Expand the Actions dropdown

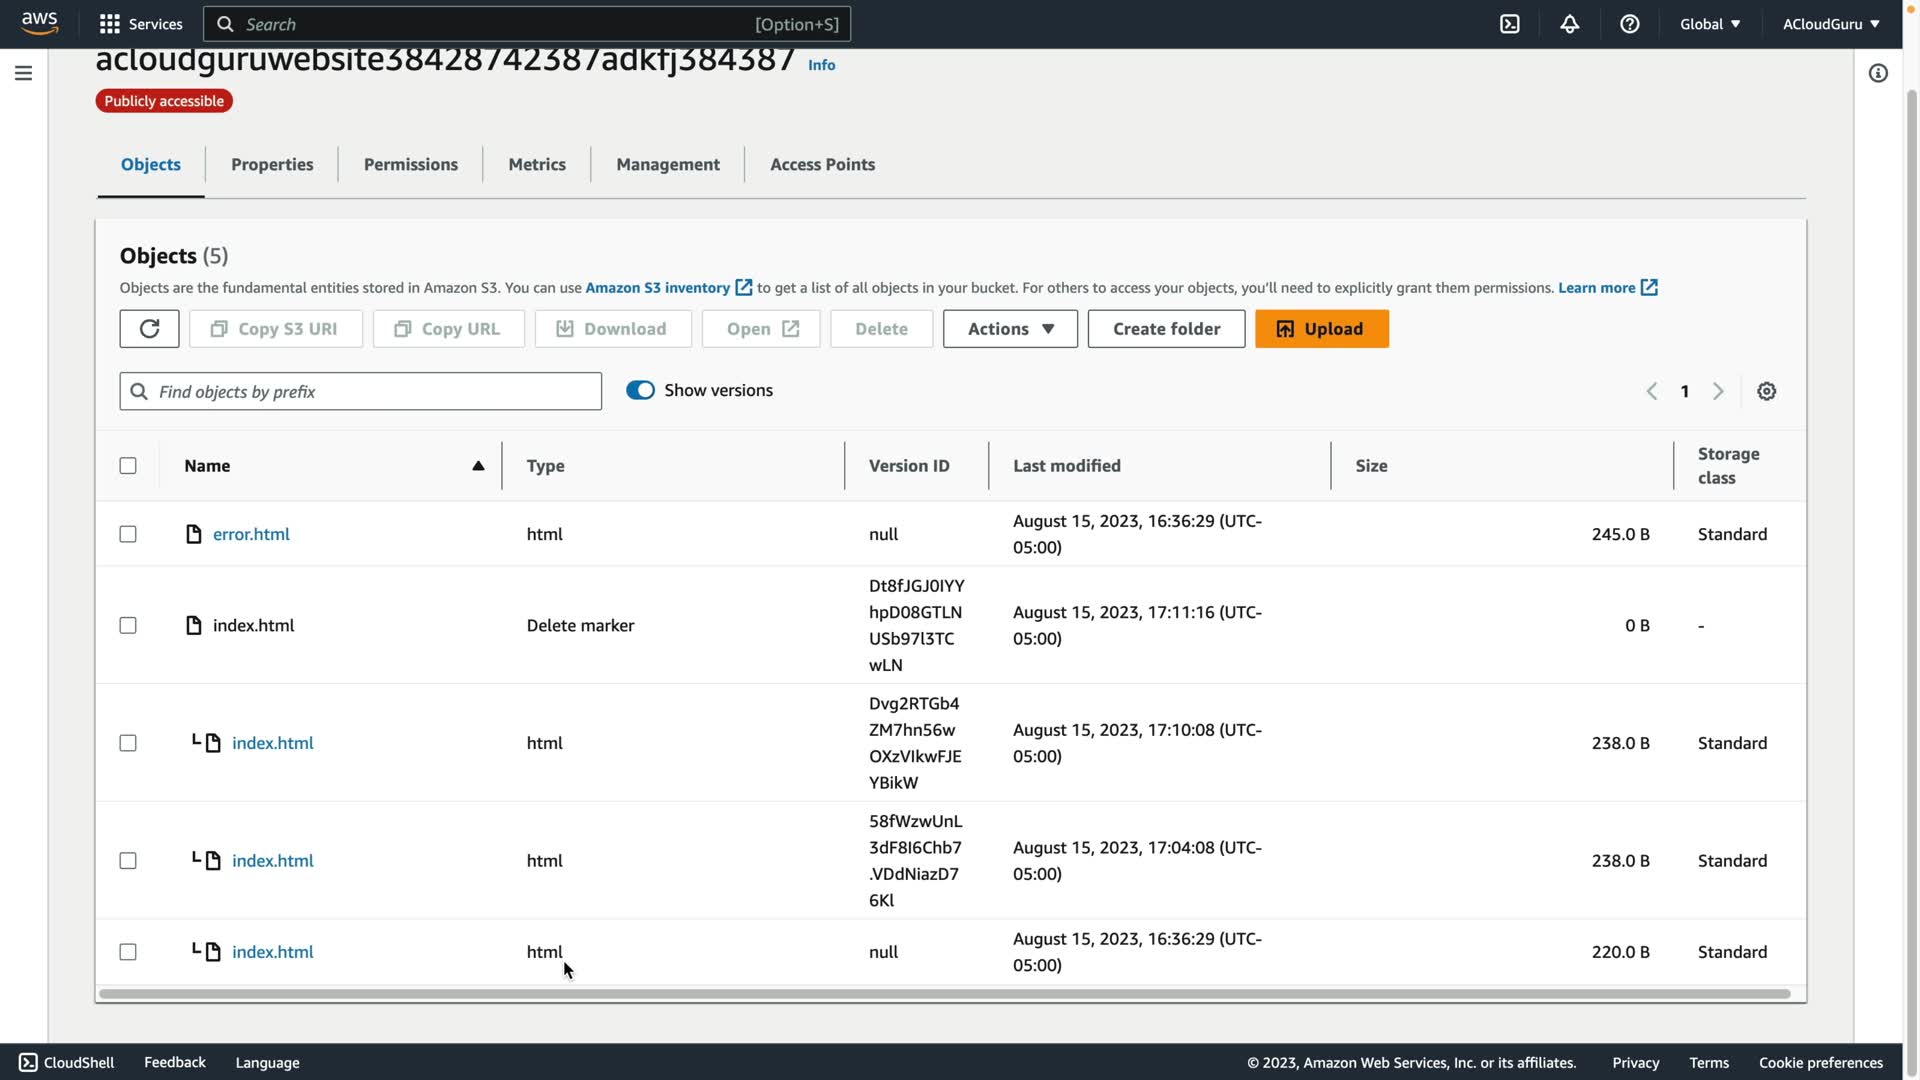pyautogui.click(x=1010, y=329)
